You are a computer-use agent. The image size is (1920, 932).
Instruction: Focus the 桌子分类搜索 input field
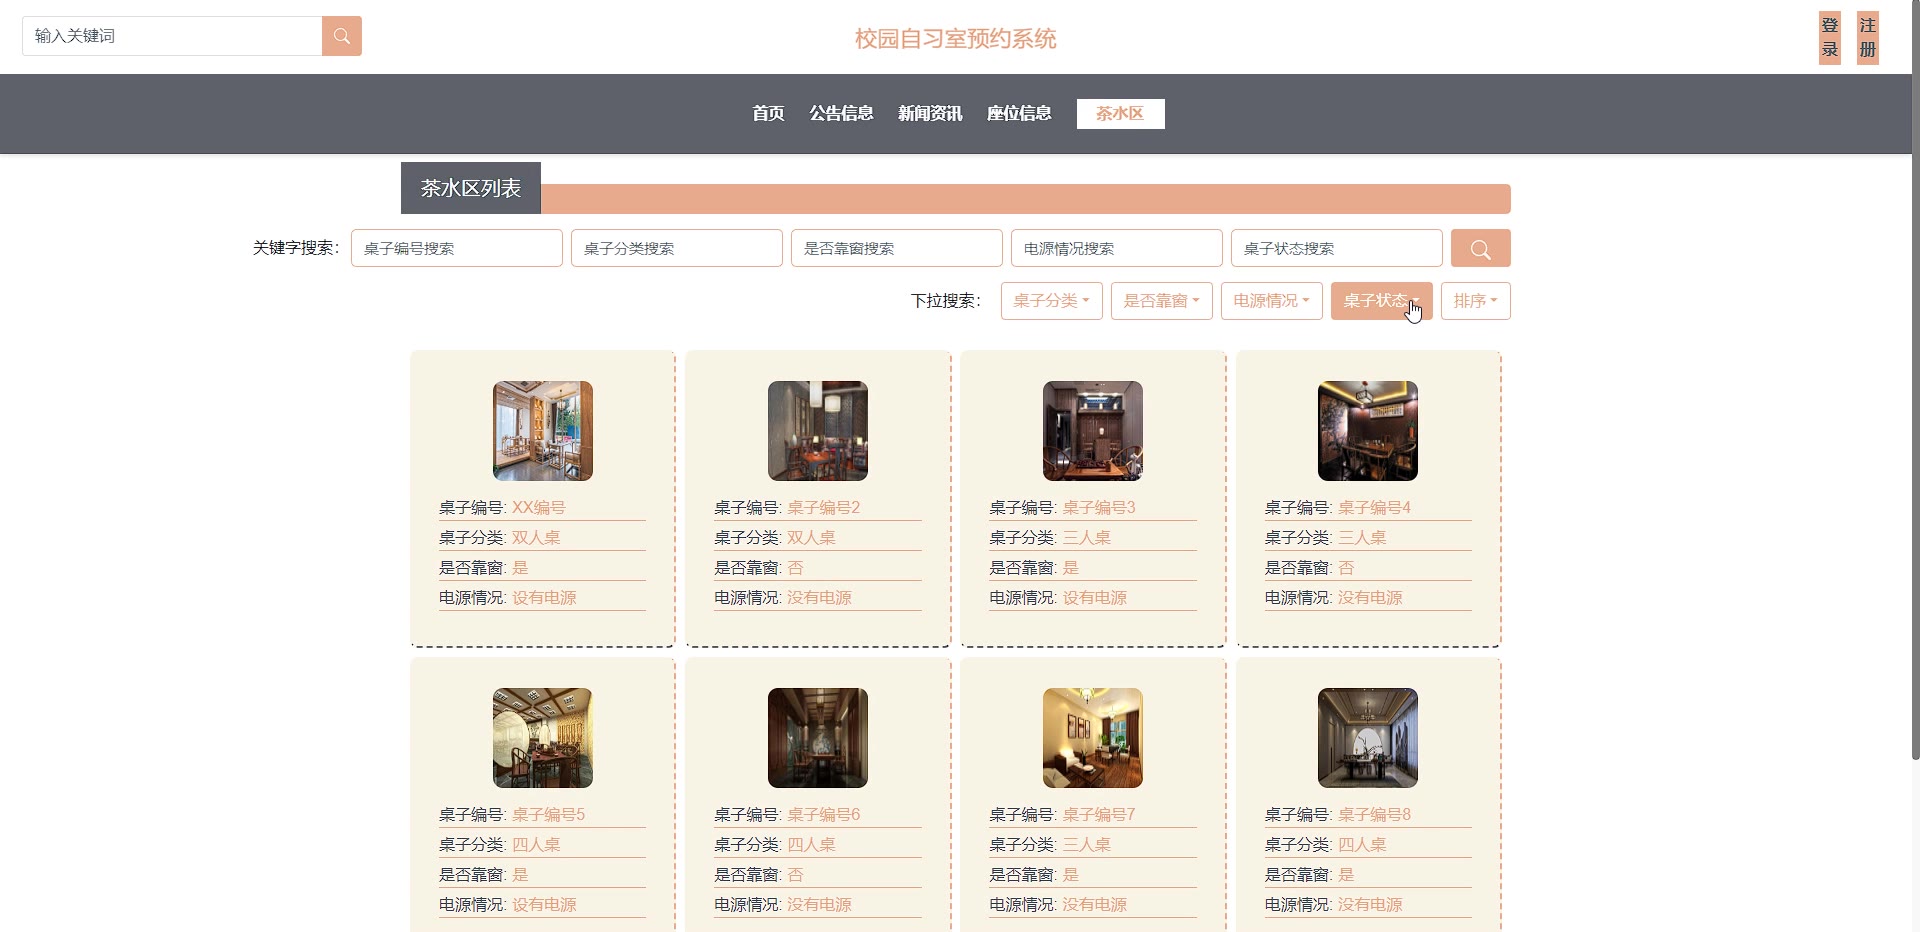click(677, 248)
